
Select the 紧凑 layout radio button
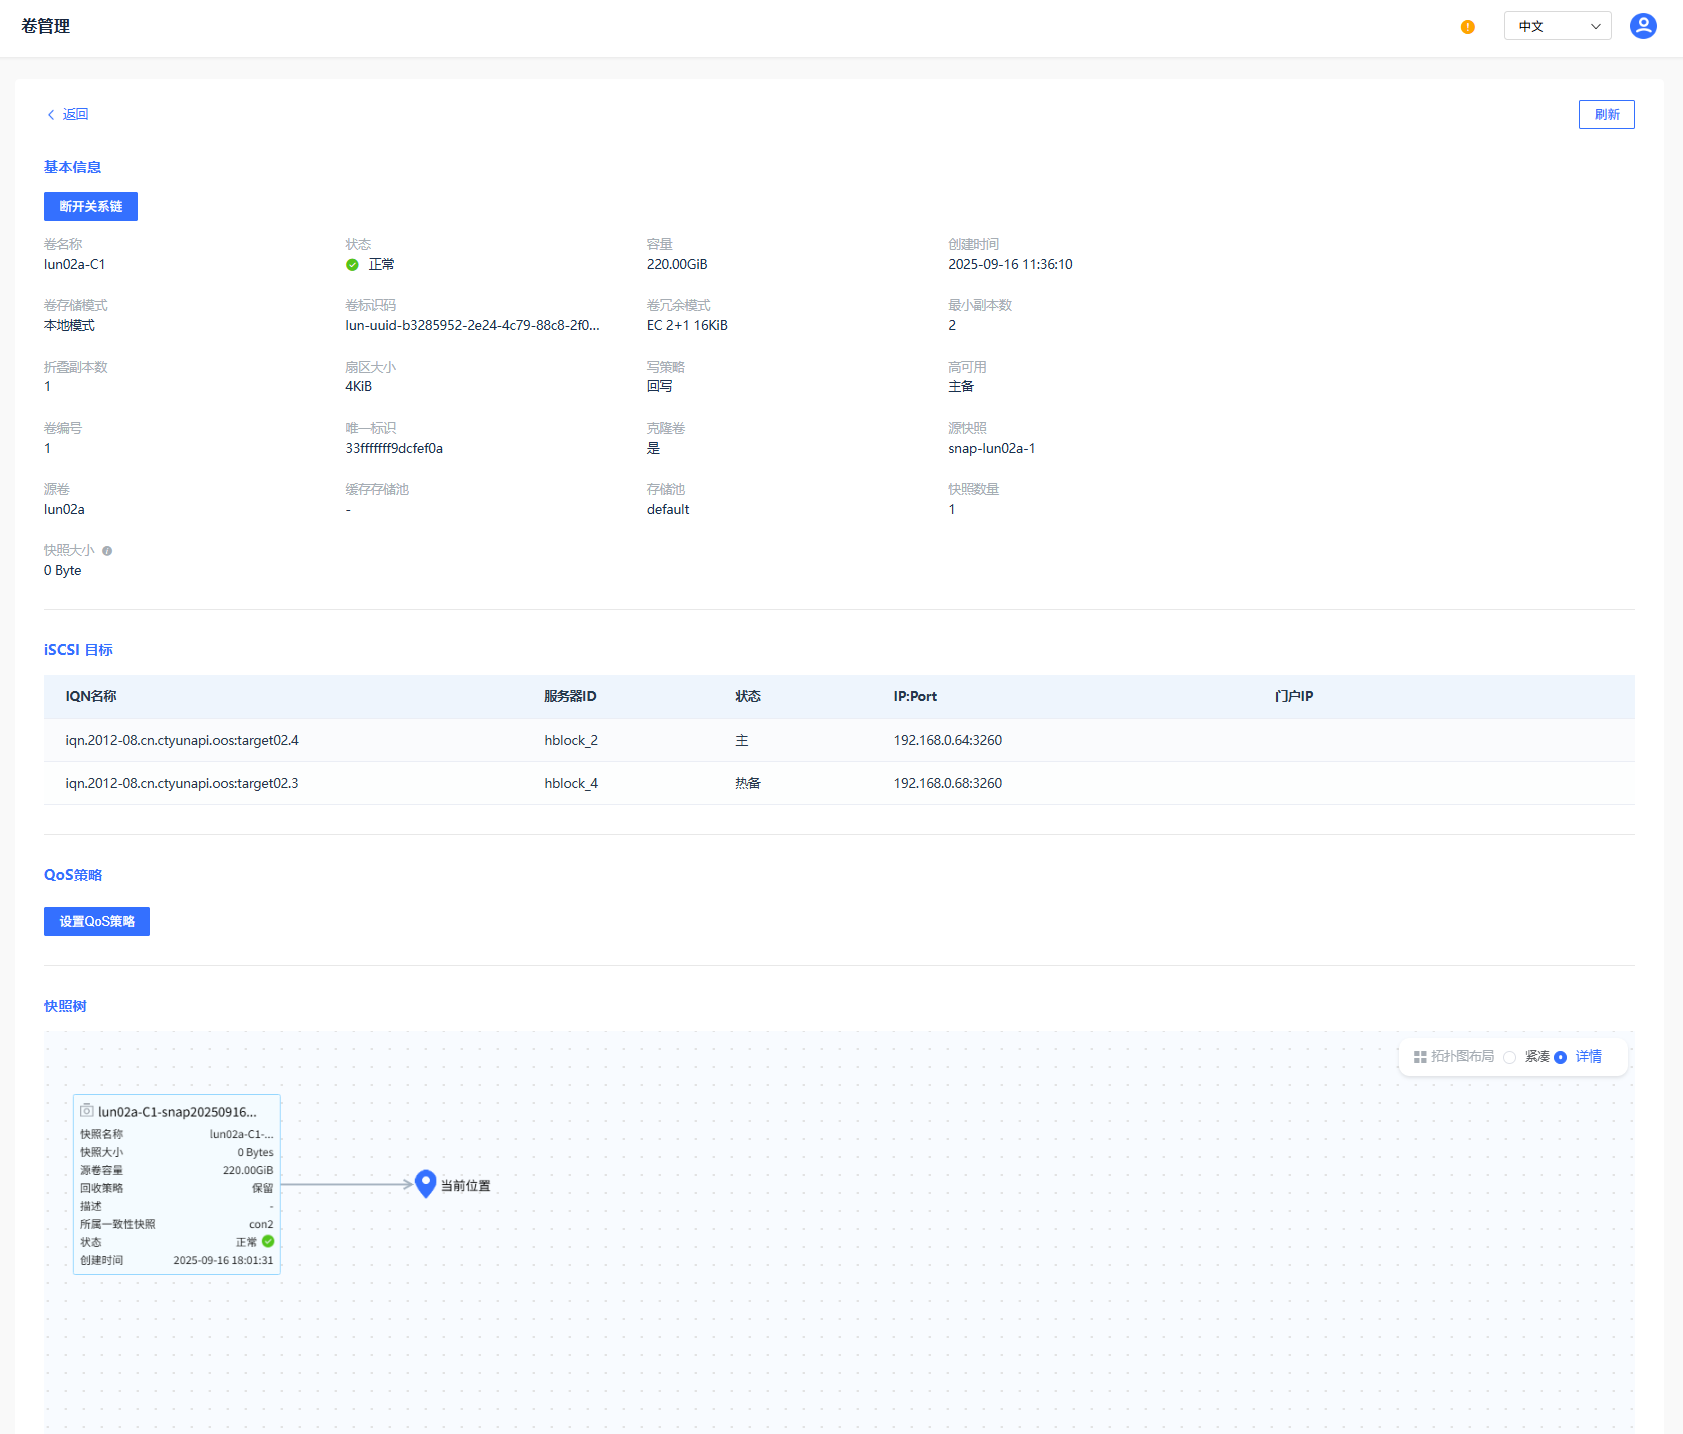pyautogui.click(x=1509, y=1057)
